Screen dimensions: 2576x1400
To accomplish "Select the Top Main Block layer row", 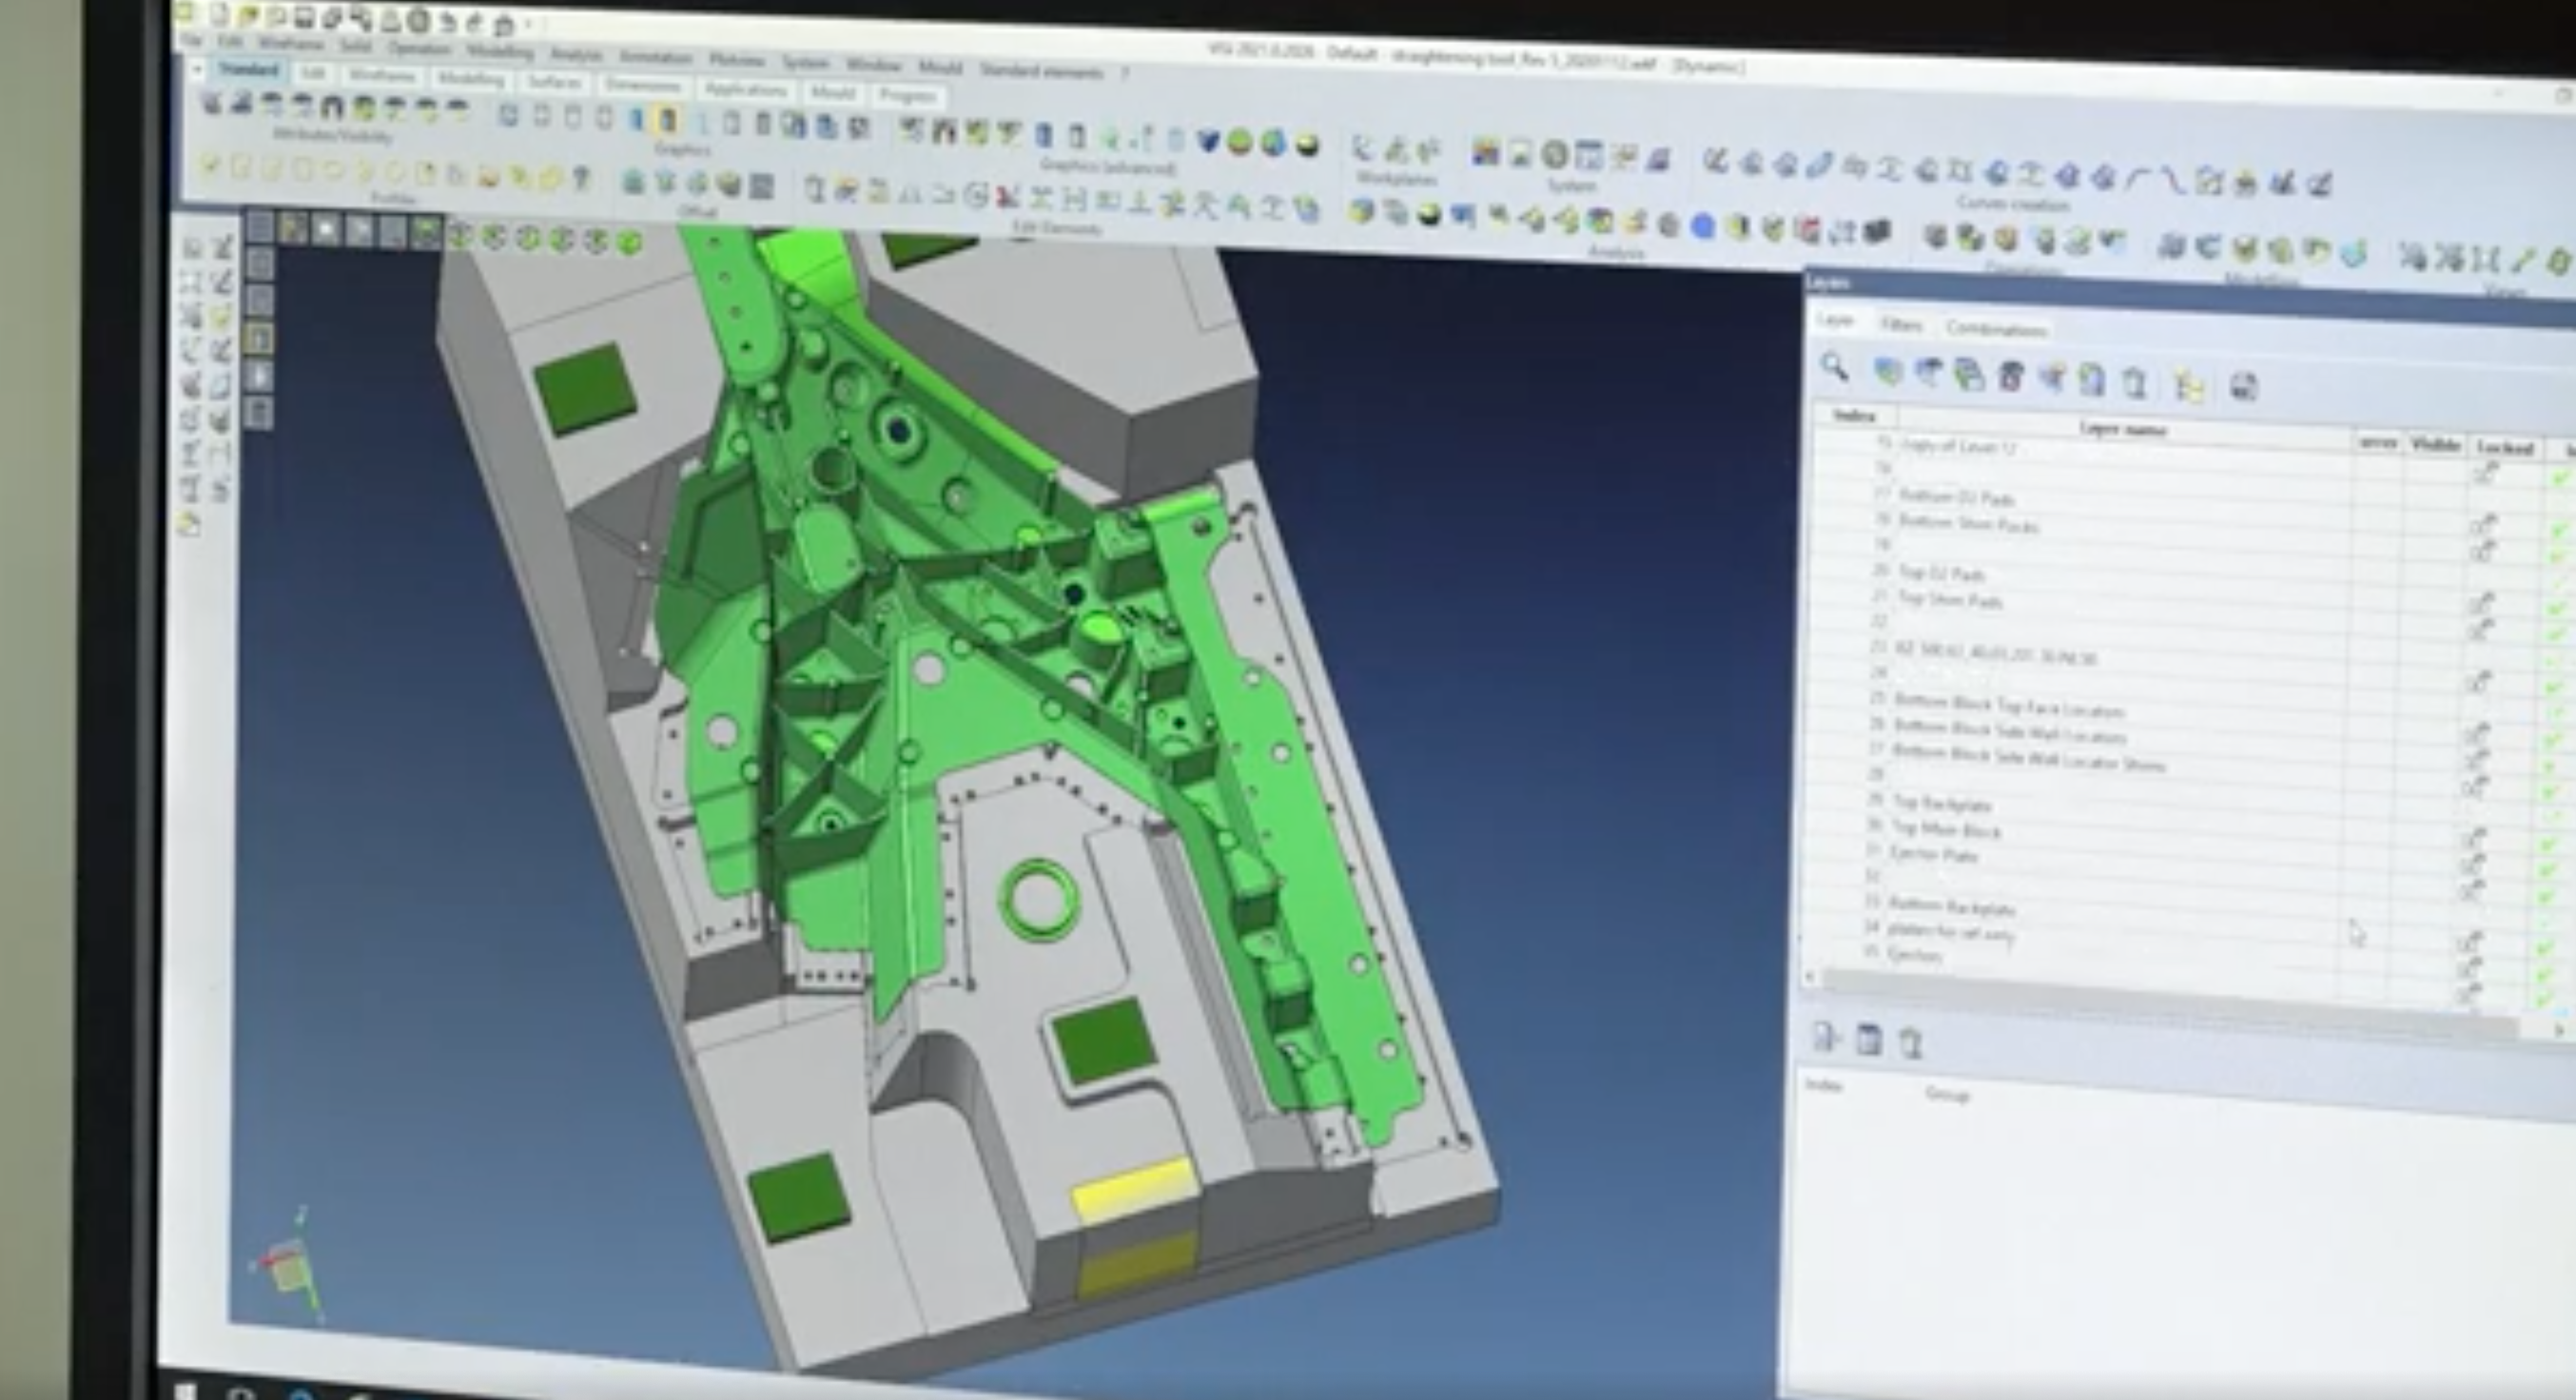I will [1947, 830].
